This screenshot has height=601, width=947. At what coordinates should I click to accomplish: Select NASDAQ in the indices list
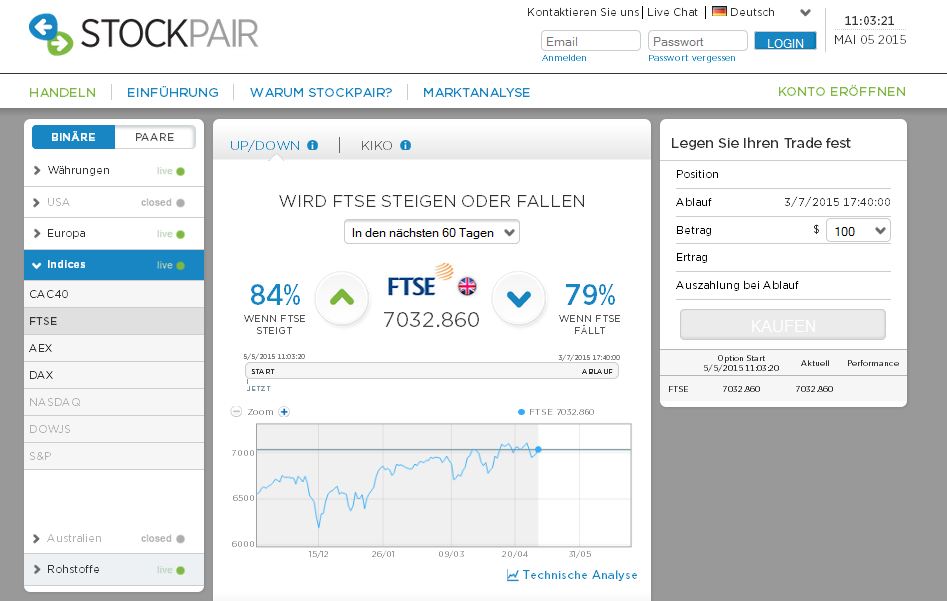114,402
